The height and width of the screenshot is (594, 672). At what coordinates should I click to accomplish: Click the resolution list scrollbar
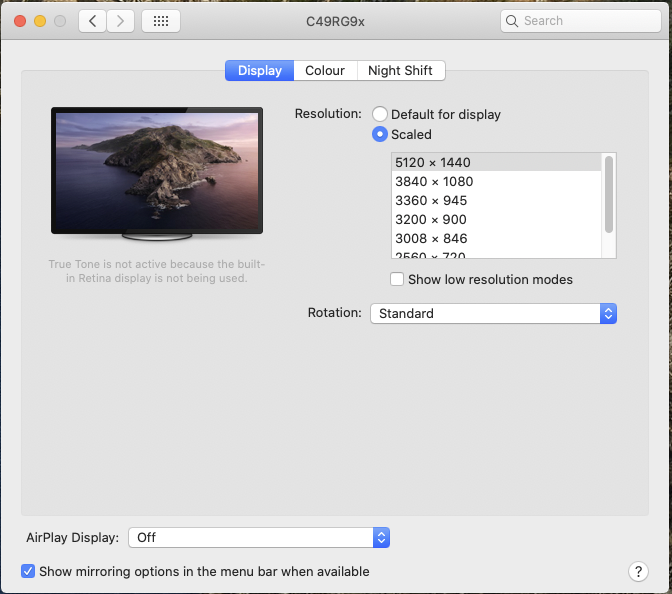609,195
